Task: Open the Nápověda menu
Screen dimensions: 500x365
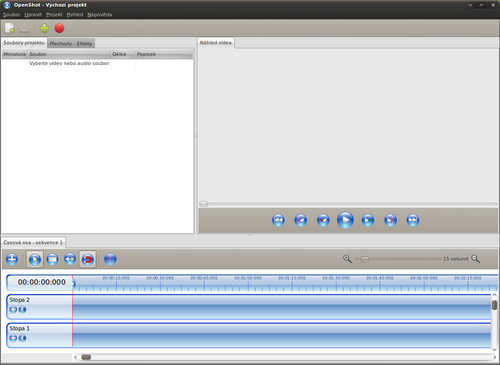Action: click(99, 15)
